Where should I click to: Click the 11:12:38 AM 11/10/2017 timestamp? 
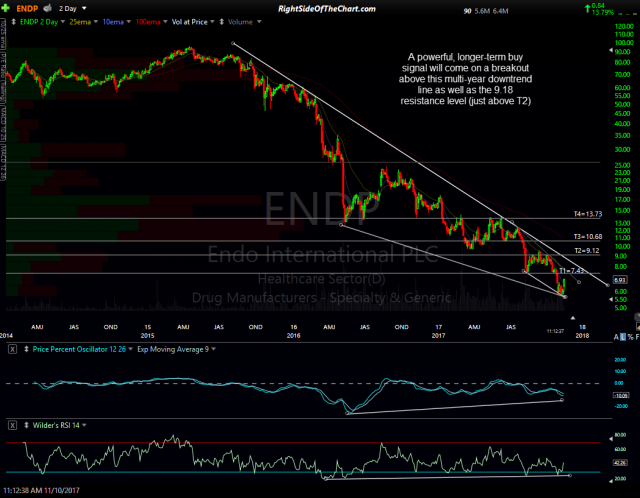[41, 490]
